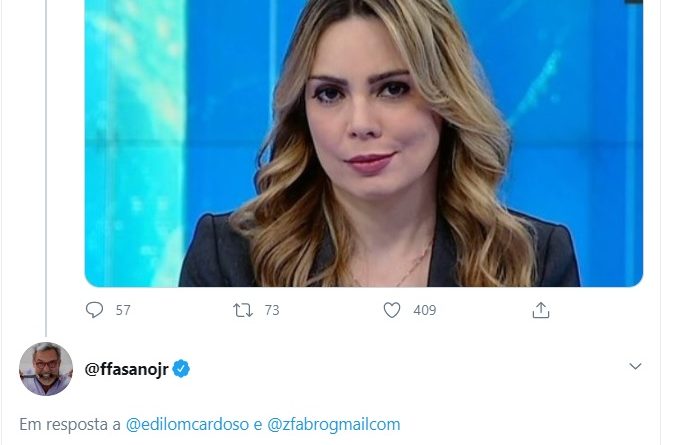View the 409 likes count

point(425,310)
